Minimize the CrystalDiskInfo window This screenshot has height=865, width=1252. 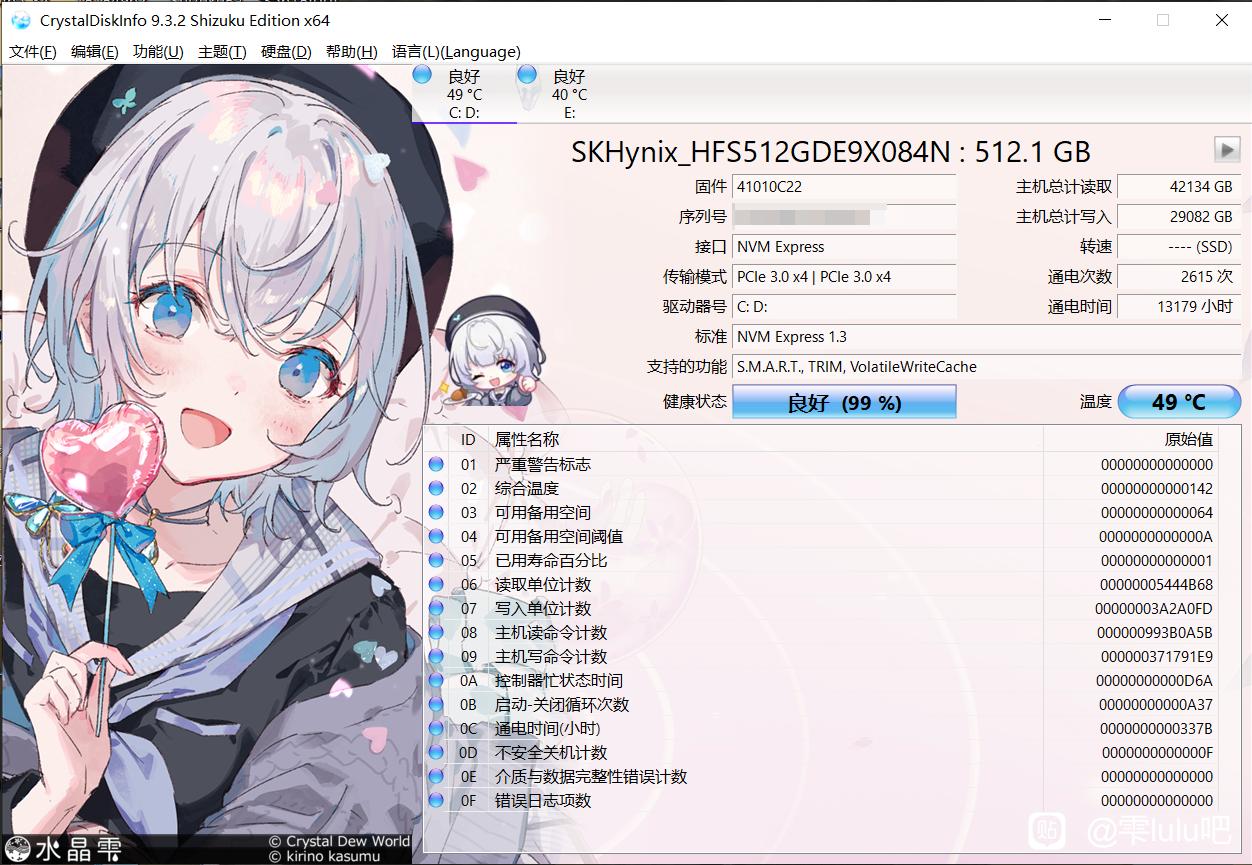pyautogui.click(x=1105, y=20)
